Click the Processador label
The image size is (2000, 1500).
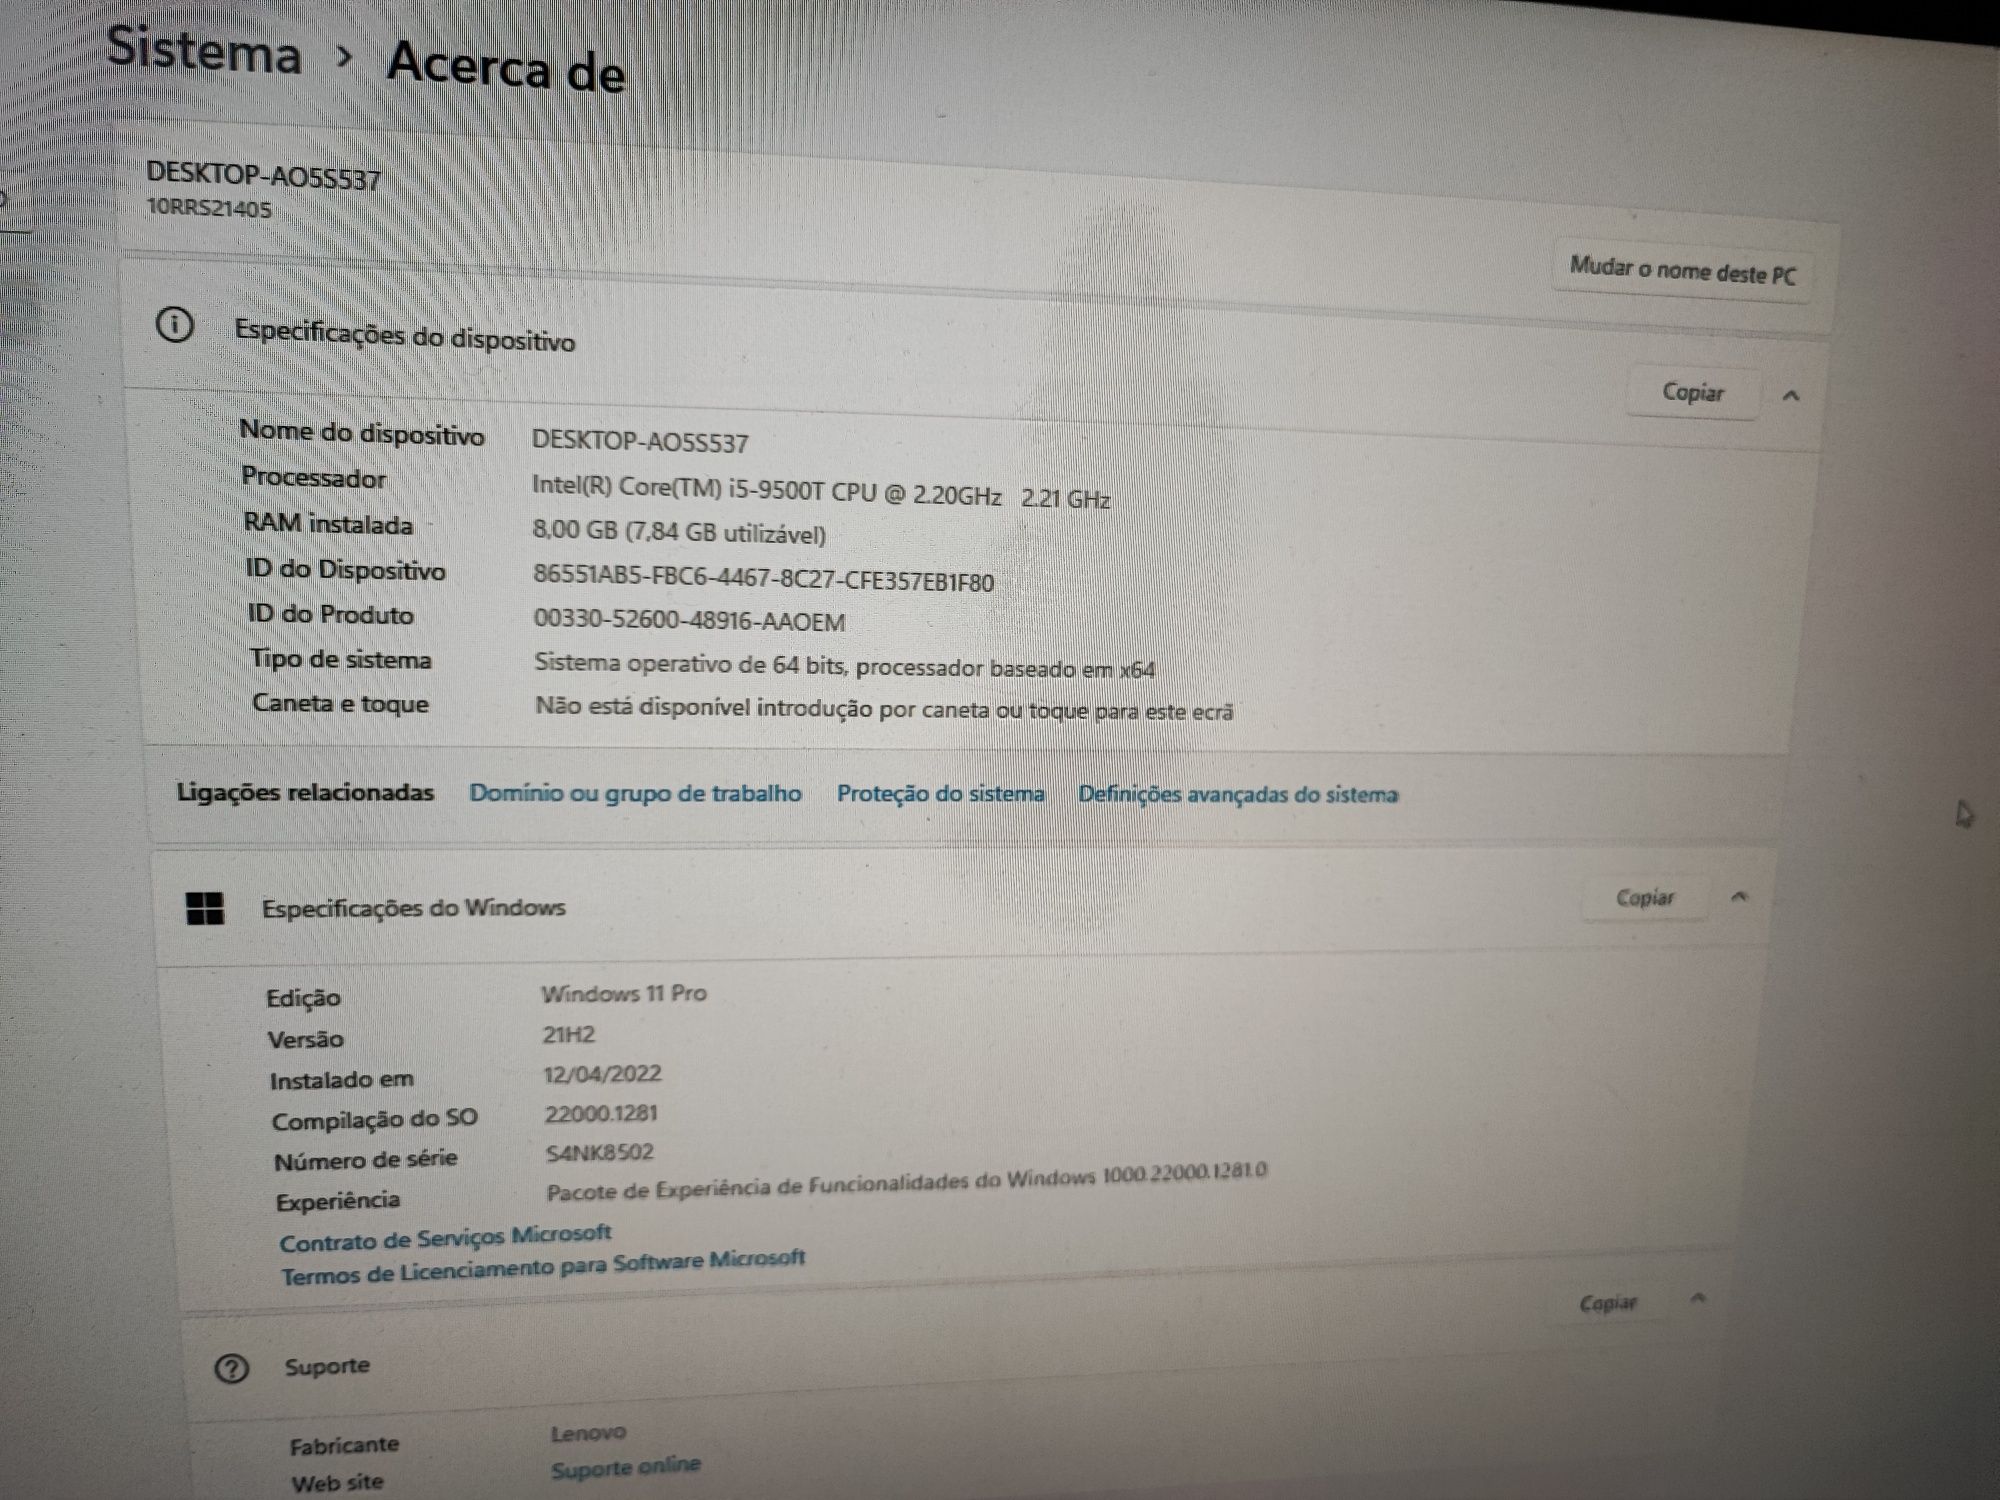(313, 477)
